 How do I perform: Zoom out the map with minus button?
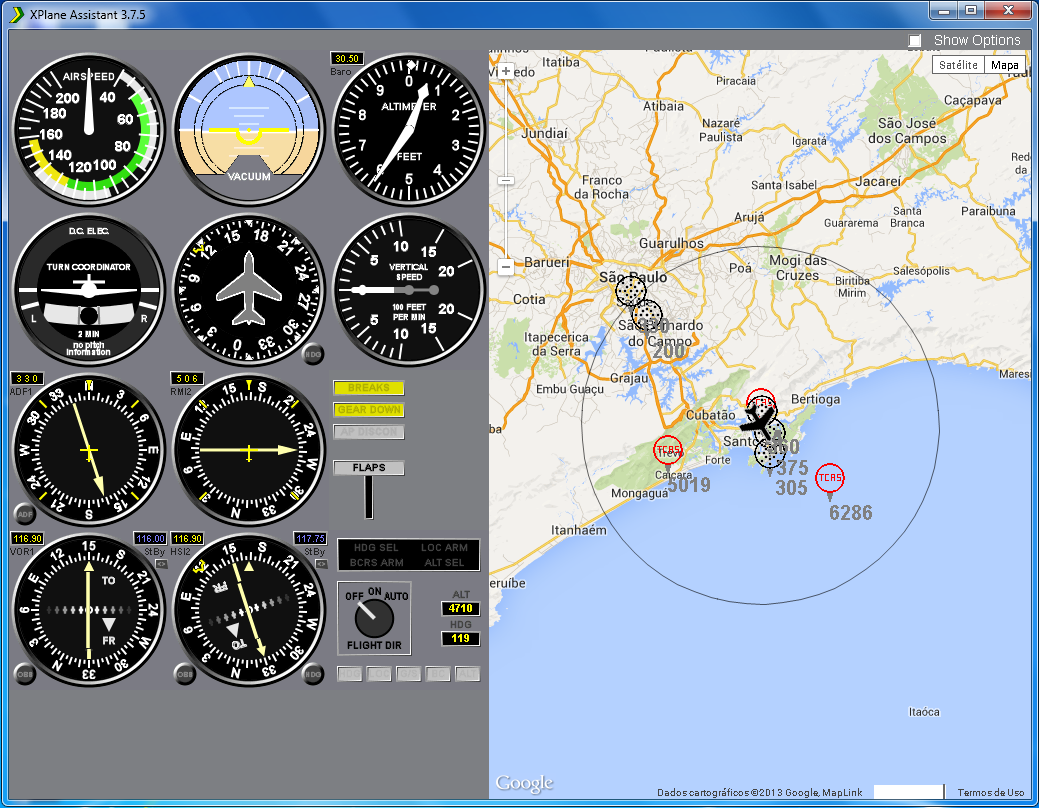506,267
